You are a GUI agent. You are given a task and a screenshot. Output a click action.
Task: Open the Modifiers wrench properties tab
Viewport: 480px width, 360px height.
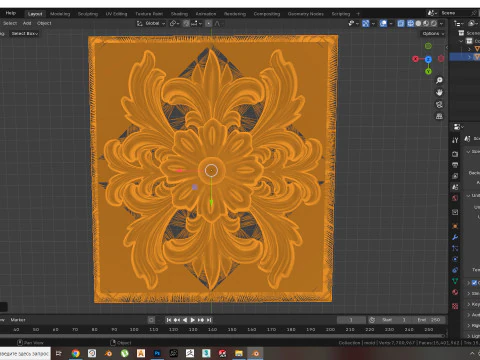point(455,237)
